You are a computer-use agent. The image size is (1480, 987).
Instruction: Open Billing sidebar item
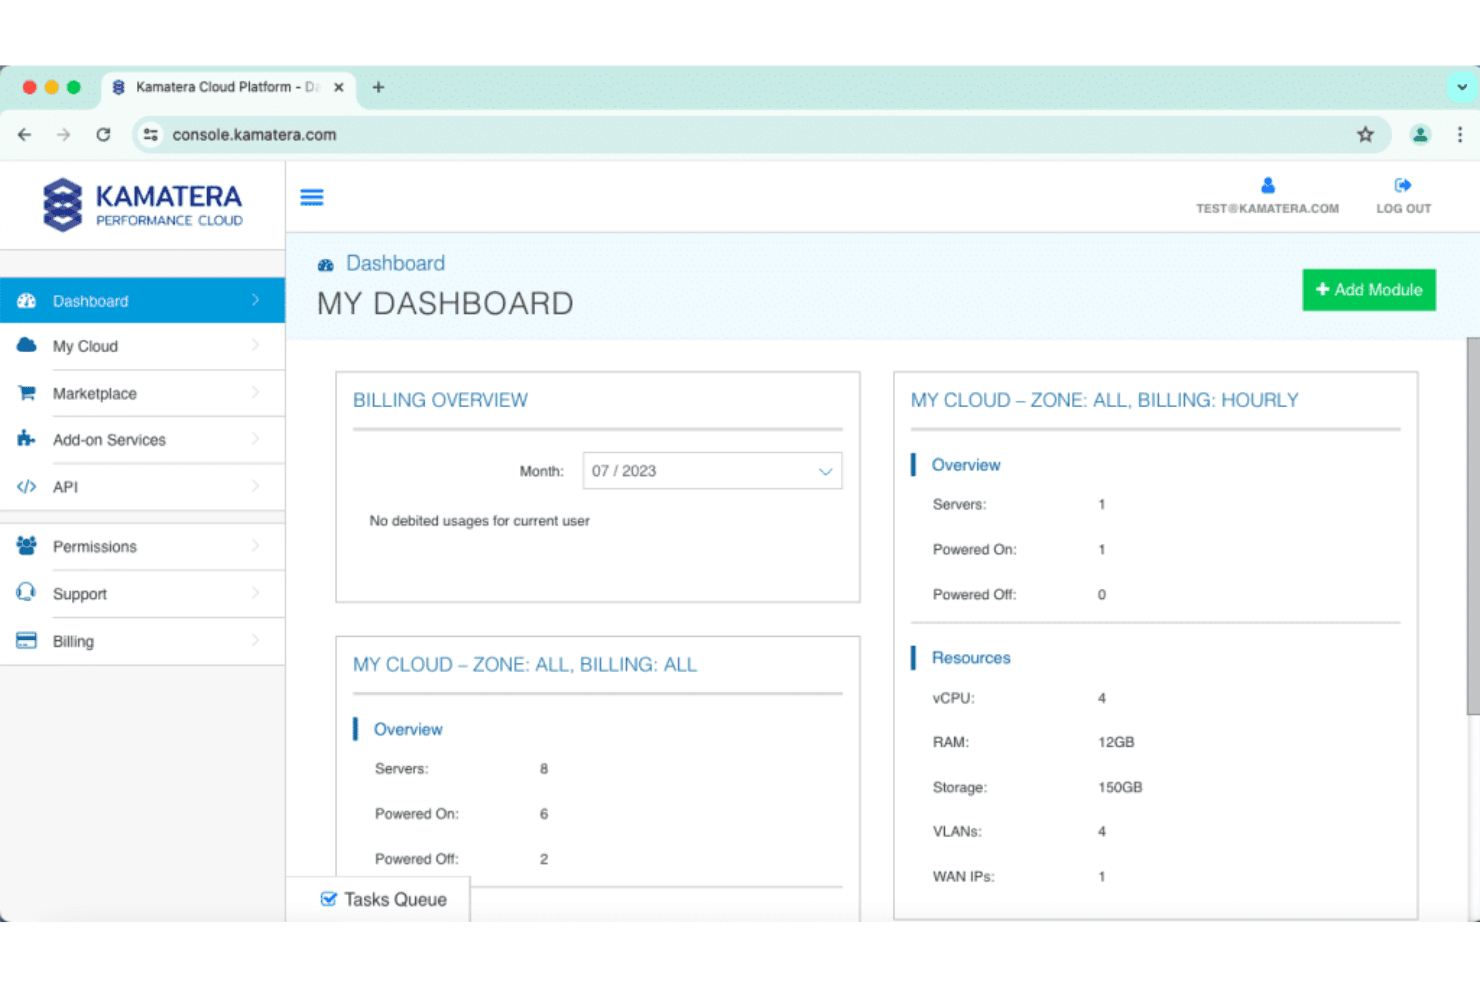pyautogui.click(x=142, y=641)
